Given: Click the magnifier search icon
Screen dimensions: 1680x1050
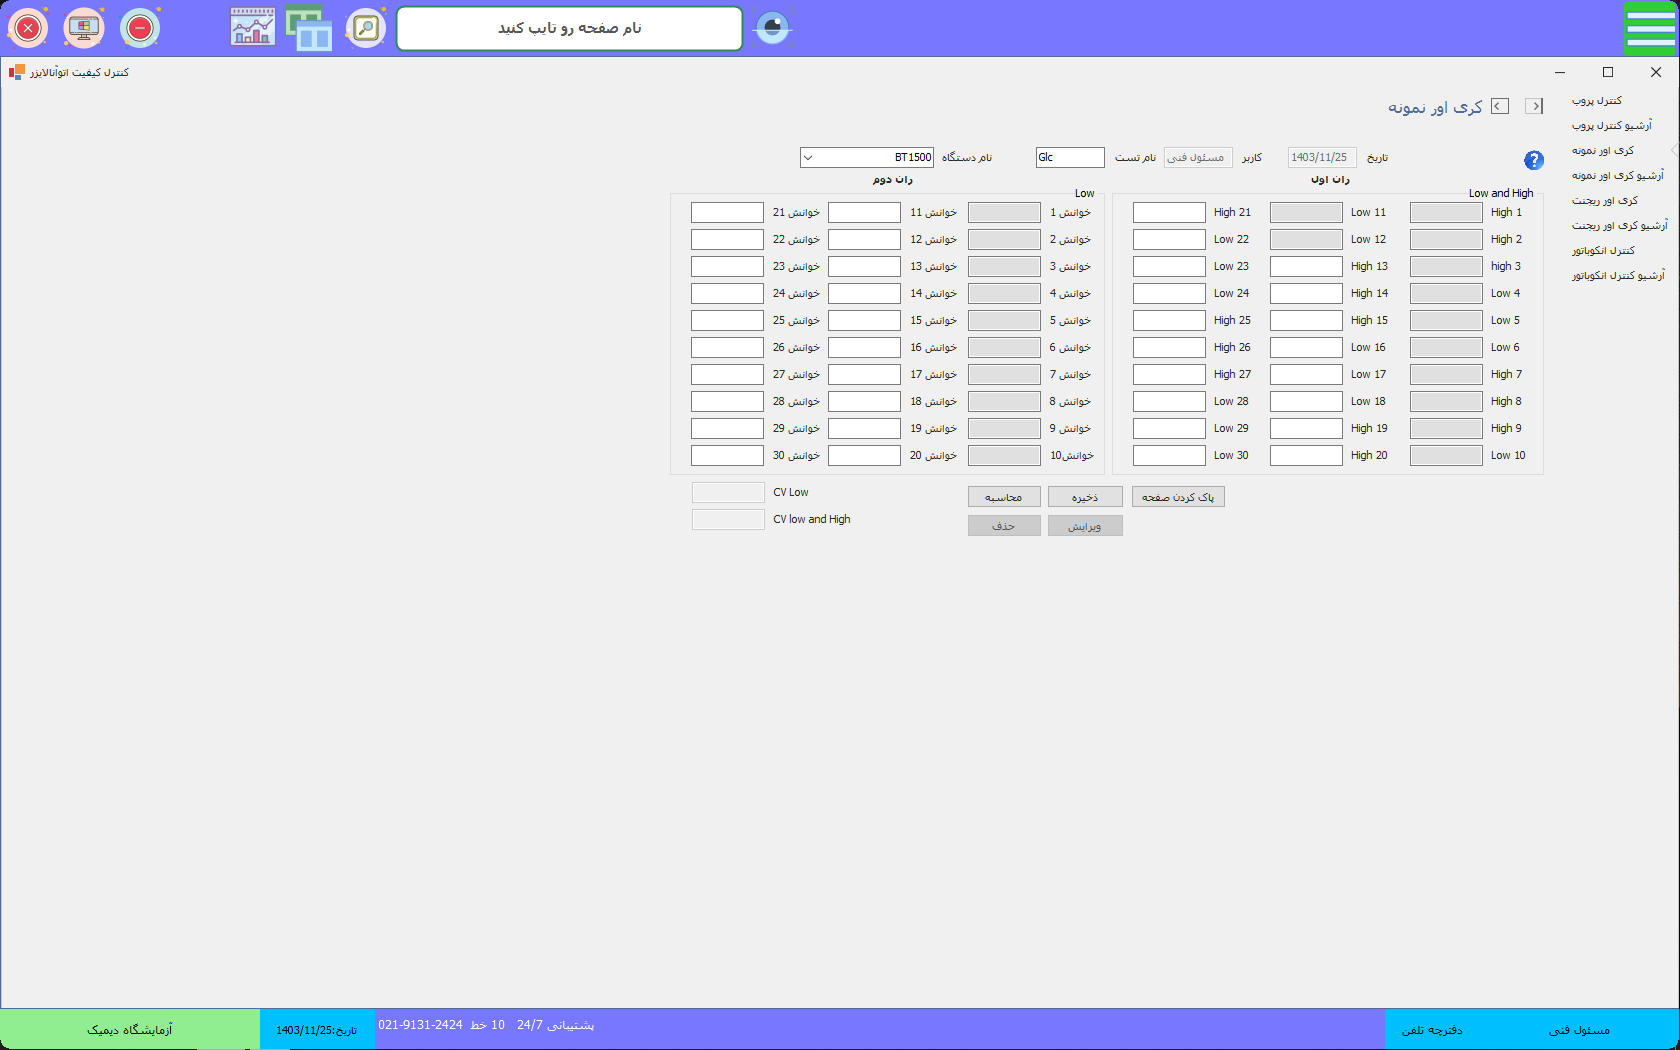Looking at the screenshot, I should tap(366, 28).
